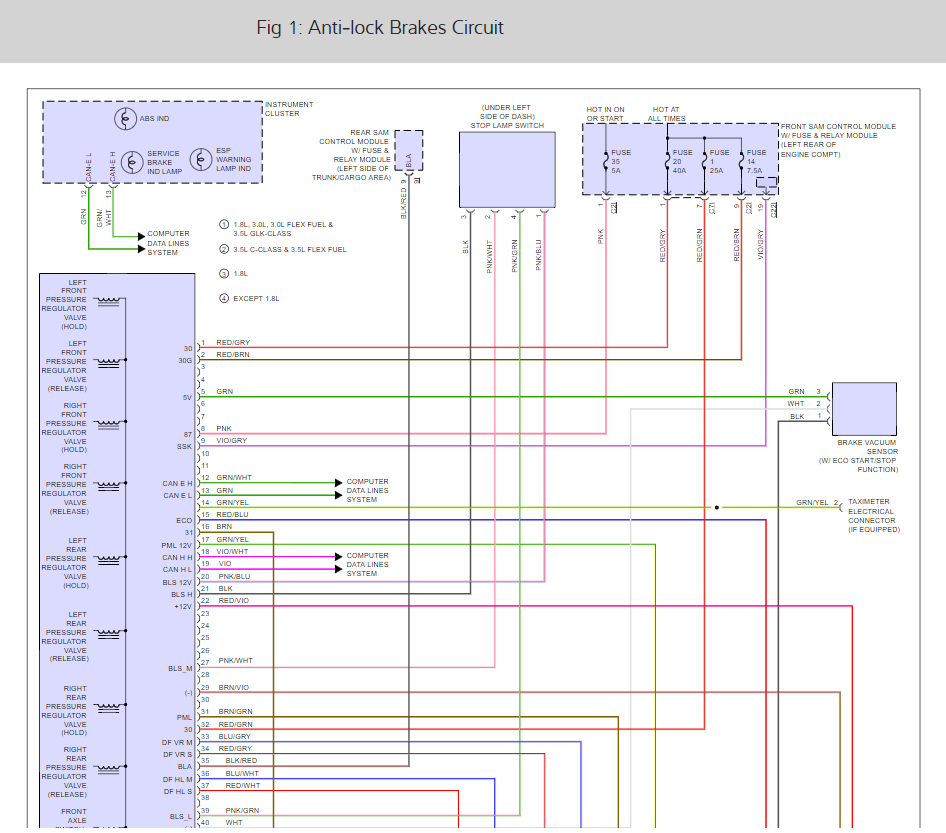Click the Brake Vacuum Sensor box
The width and height of the screenshot is (946, 833).
tap(864, 408)
